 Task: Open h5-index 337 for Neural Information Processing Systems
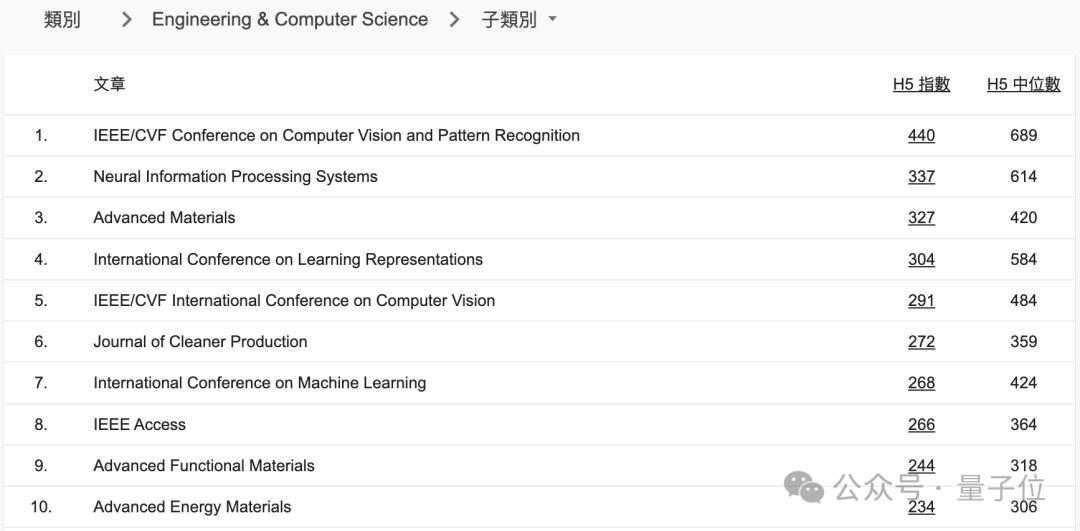tap(921, 177)
